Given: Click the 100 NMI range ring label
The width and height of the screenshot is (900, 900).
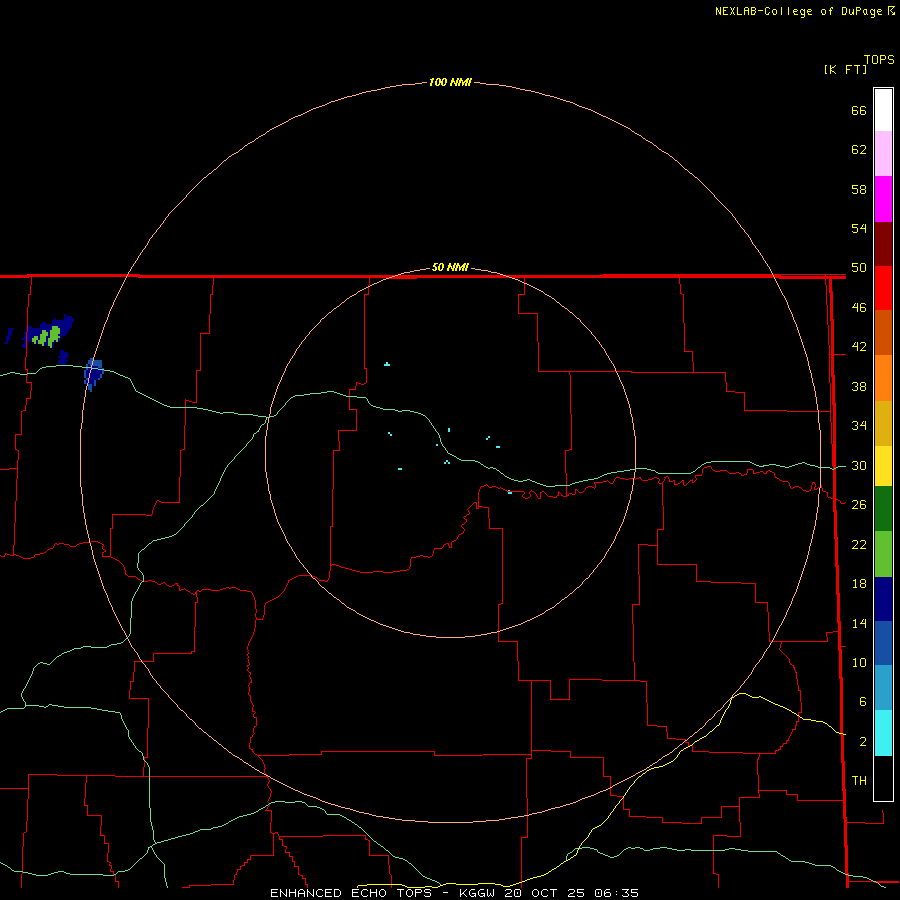Looking at the screenshot, I should click(x=450, y=82).
